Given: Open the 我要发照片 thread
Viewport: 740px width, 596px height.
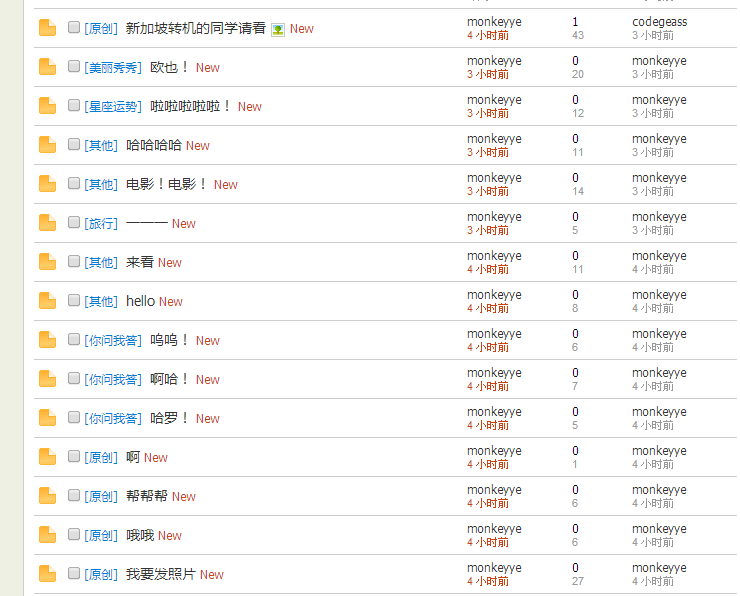Looking at the screenshot, I should click(x=160, y=574).
